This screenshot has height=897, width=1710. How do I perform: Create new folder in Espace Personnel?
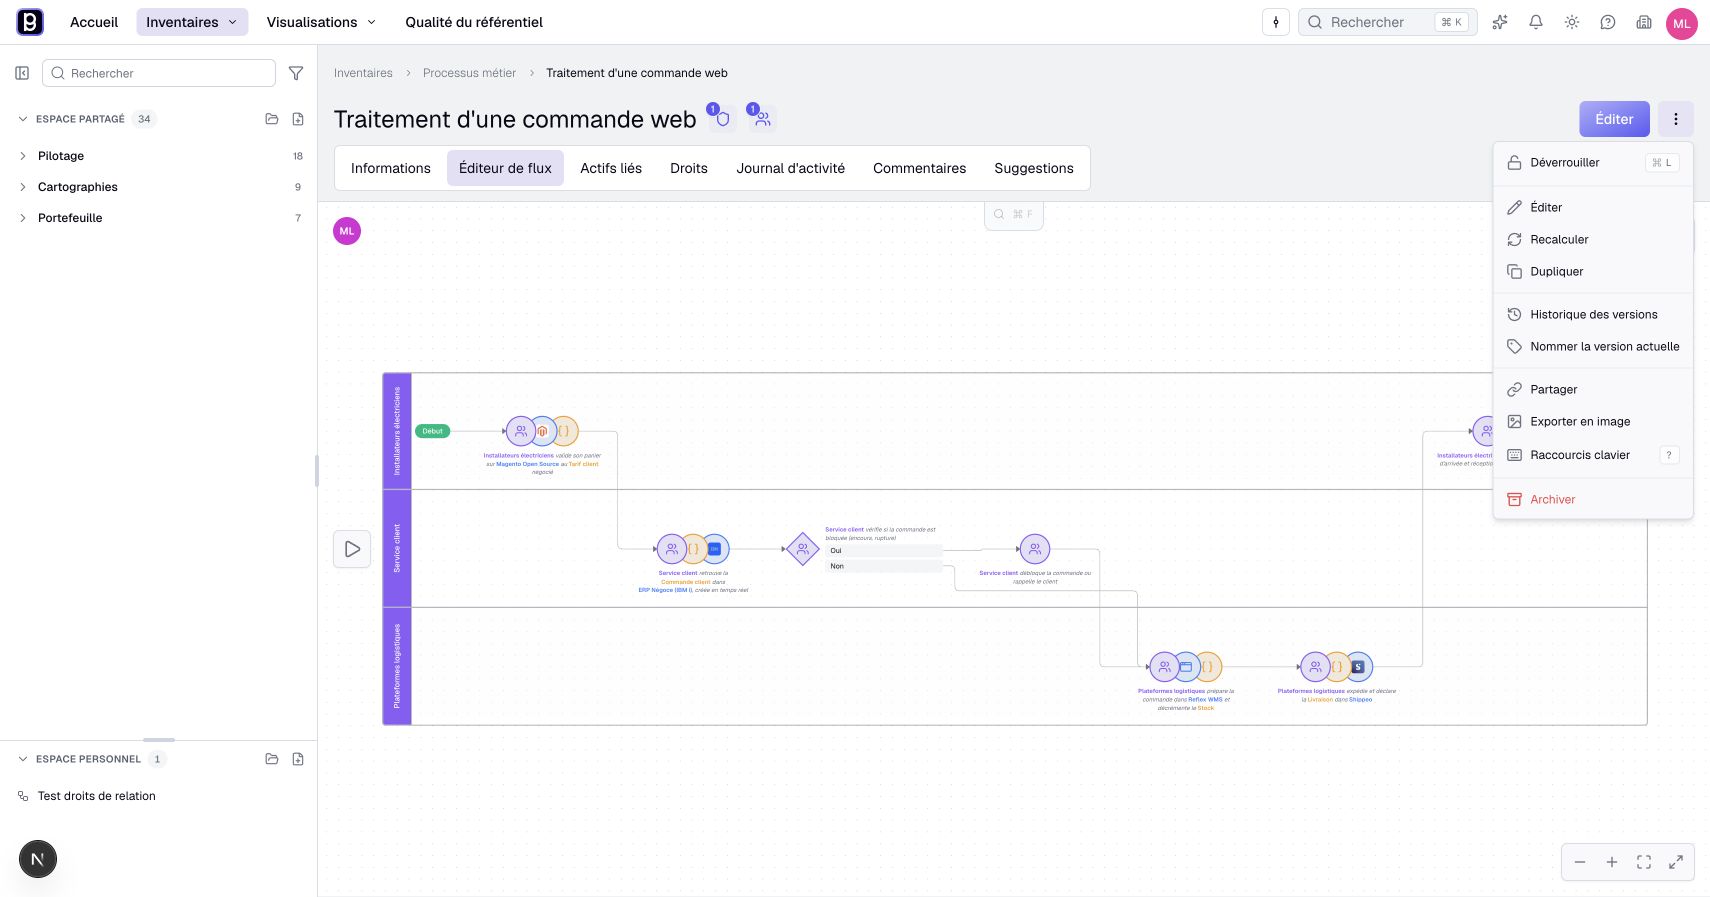click(272, 759)
